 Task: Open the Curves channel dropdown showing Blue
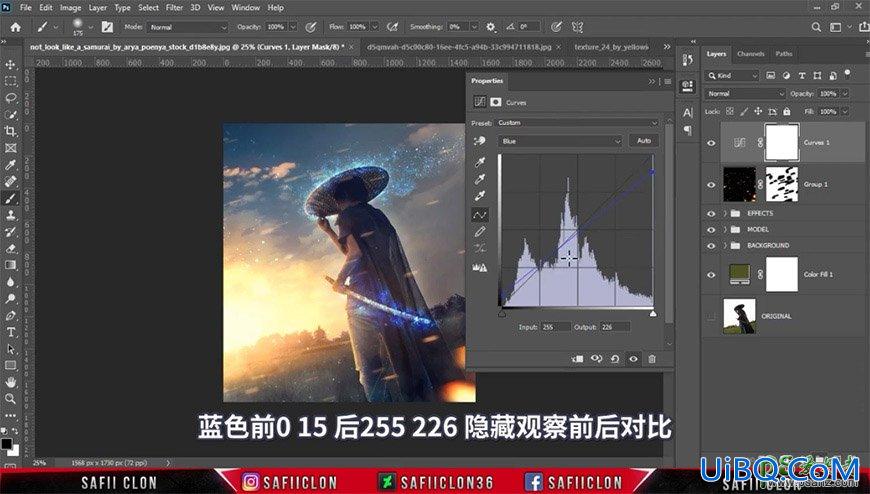pyautogui.click(x=560, y=141)
